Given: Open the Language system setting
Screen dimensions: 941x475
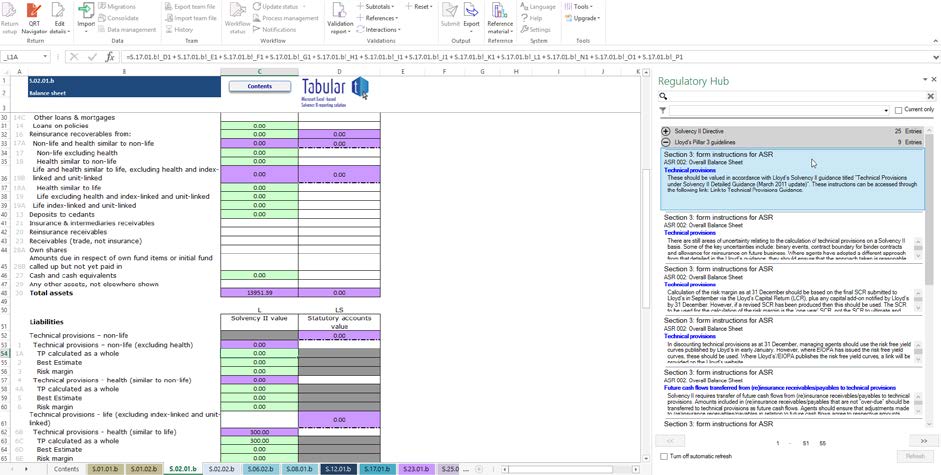Looking at the screenshot, I should (x=538, y=7).
